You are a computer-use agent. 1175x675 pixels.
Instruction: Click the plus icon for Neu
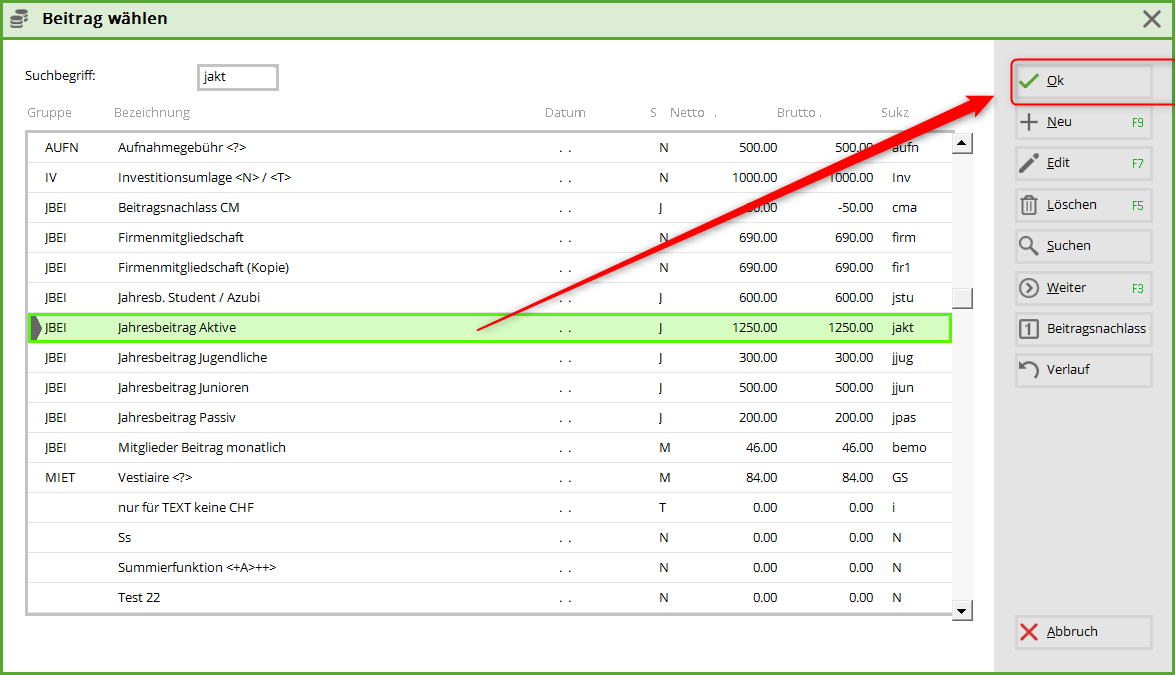pos(1029,122)
